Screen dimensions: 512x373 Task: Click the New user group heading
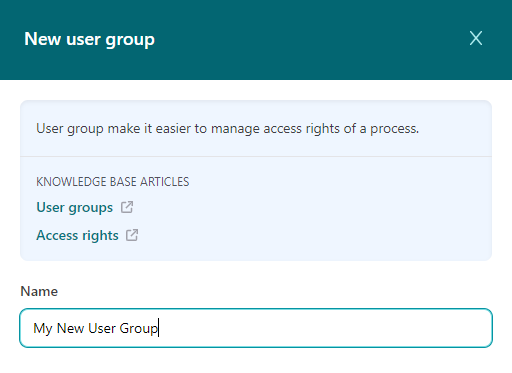[x=89, y=39]
